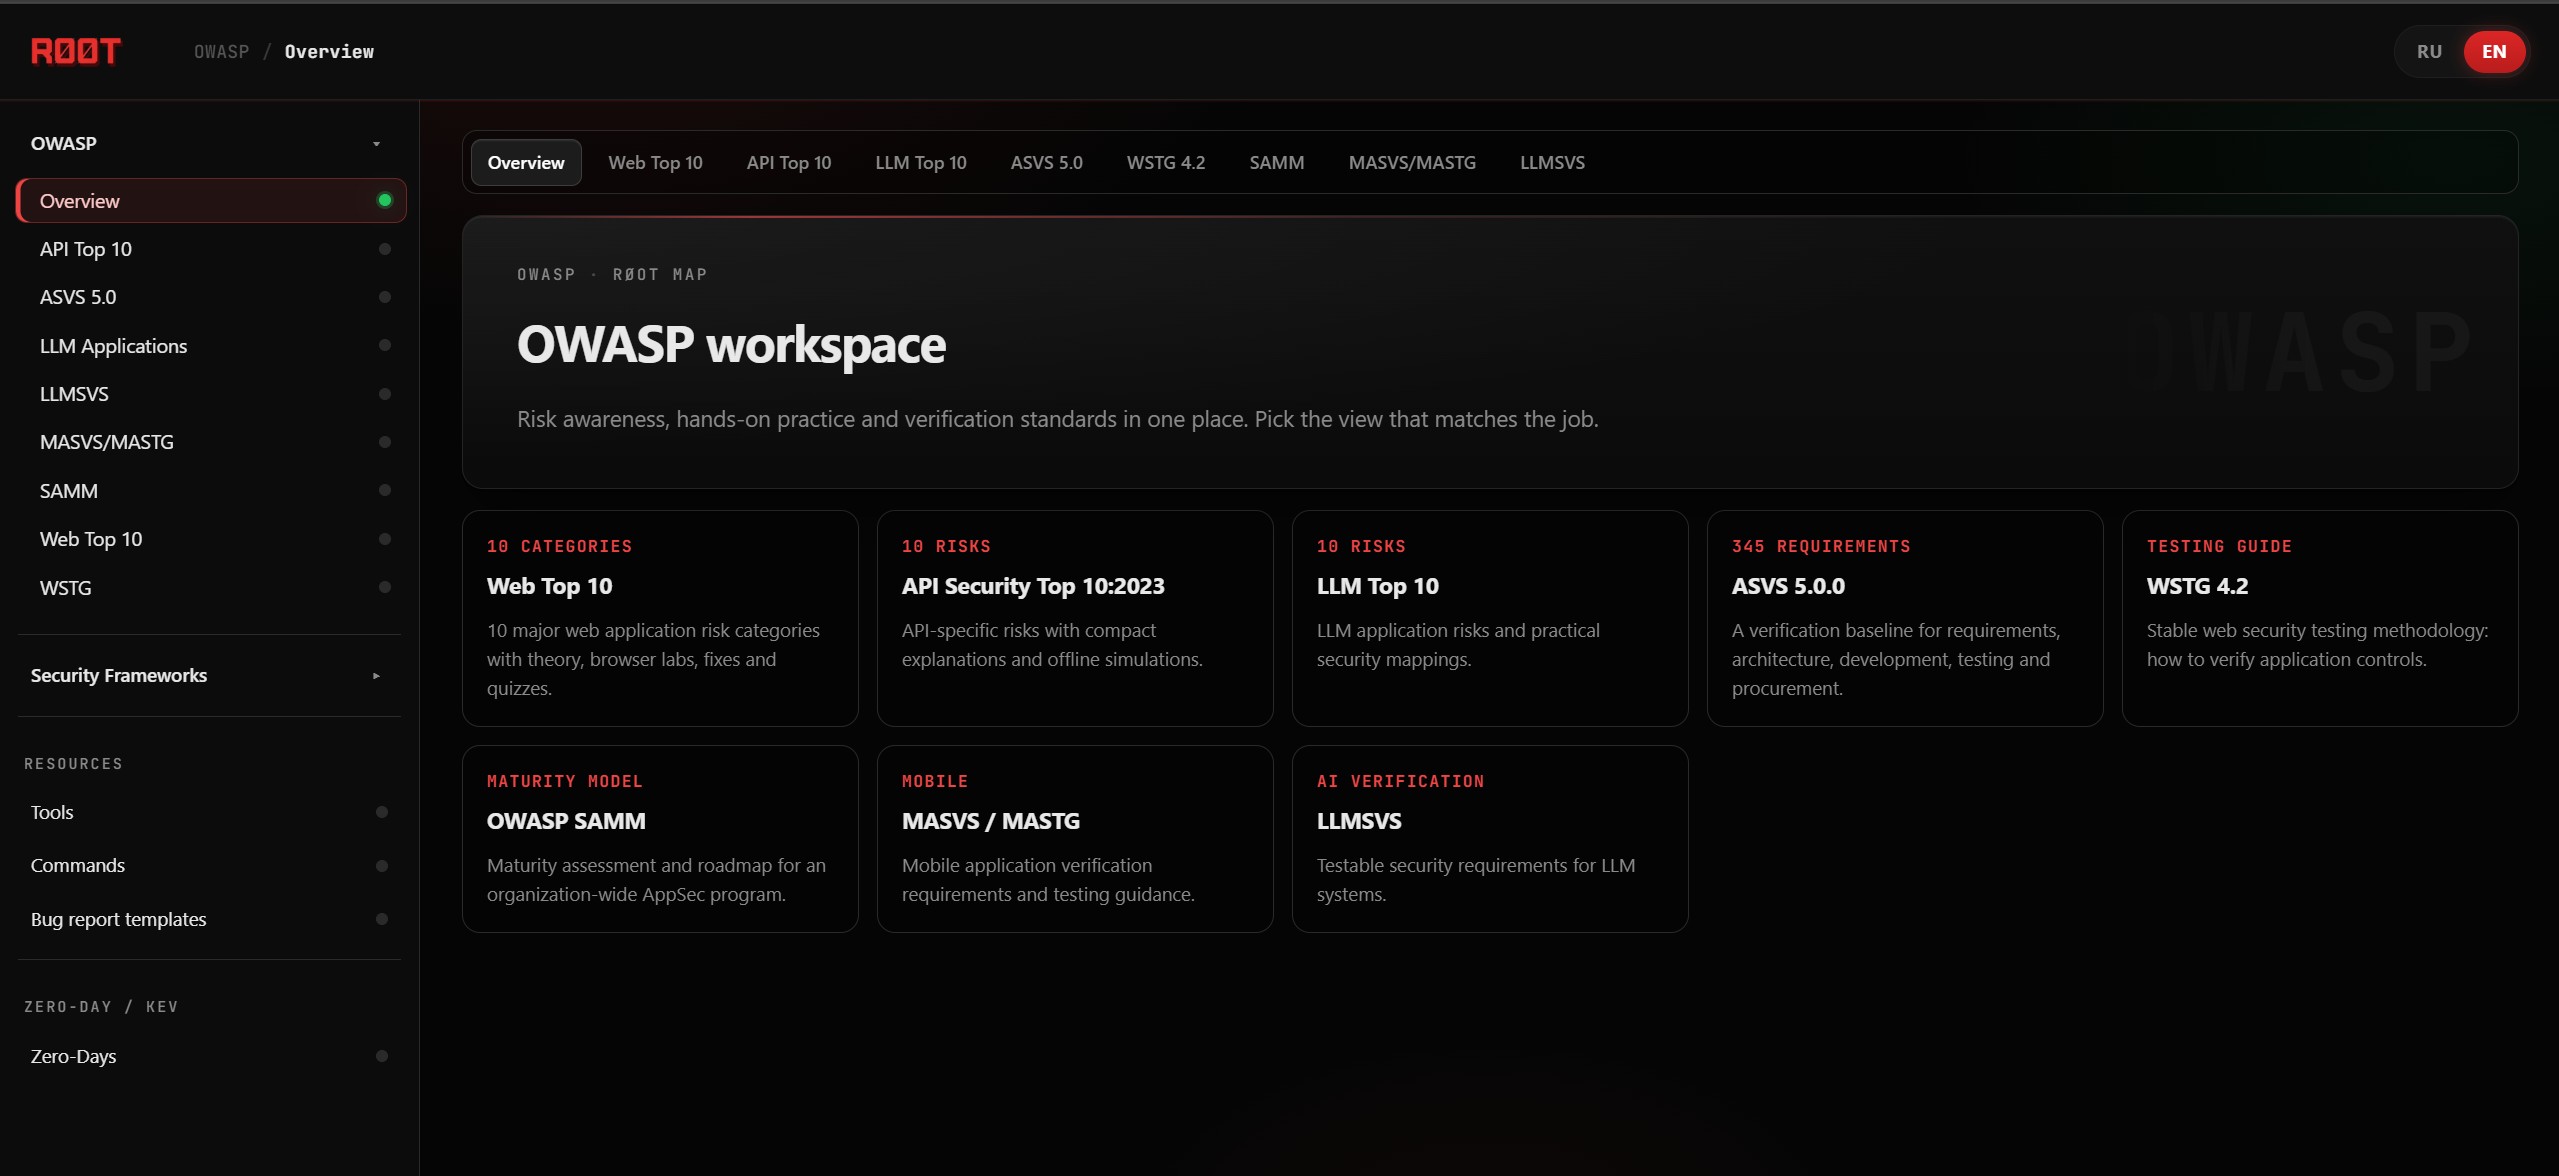Switch to the Web Top 10 tab
2559x1176 pixels.
point(655,162)
